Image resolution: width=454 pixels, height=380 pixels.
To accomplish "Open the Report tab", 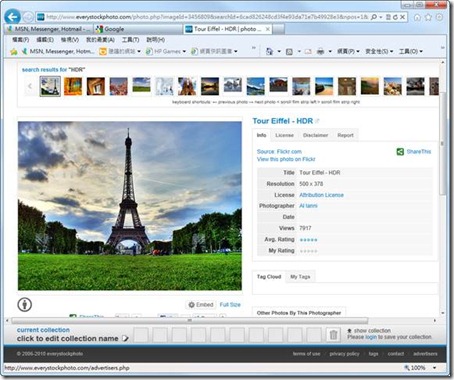I will coord(345,135).
